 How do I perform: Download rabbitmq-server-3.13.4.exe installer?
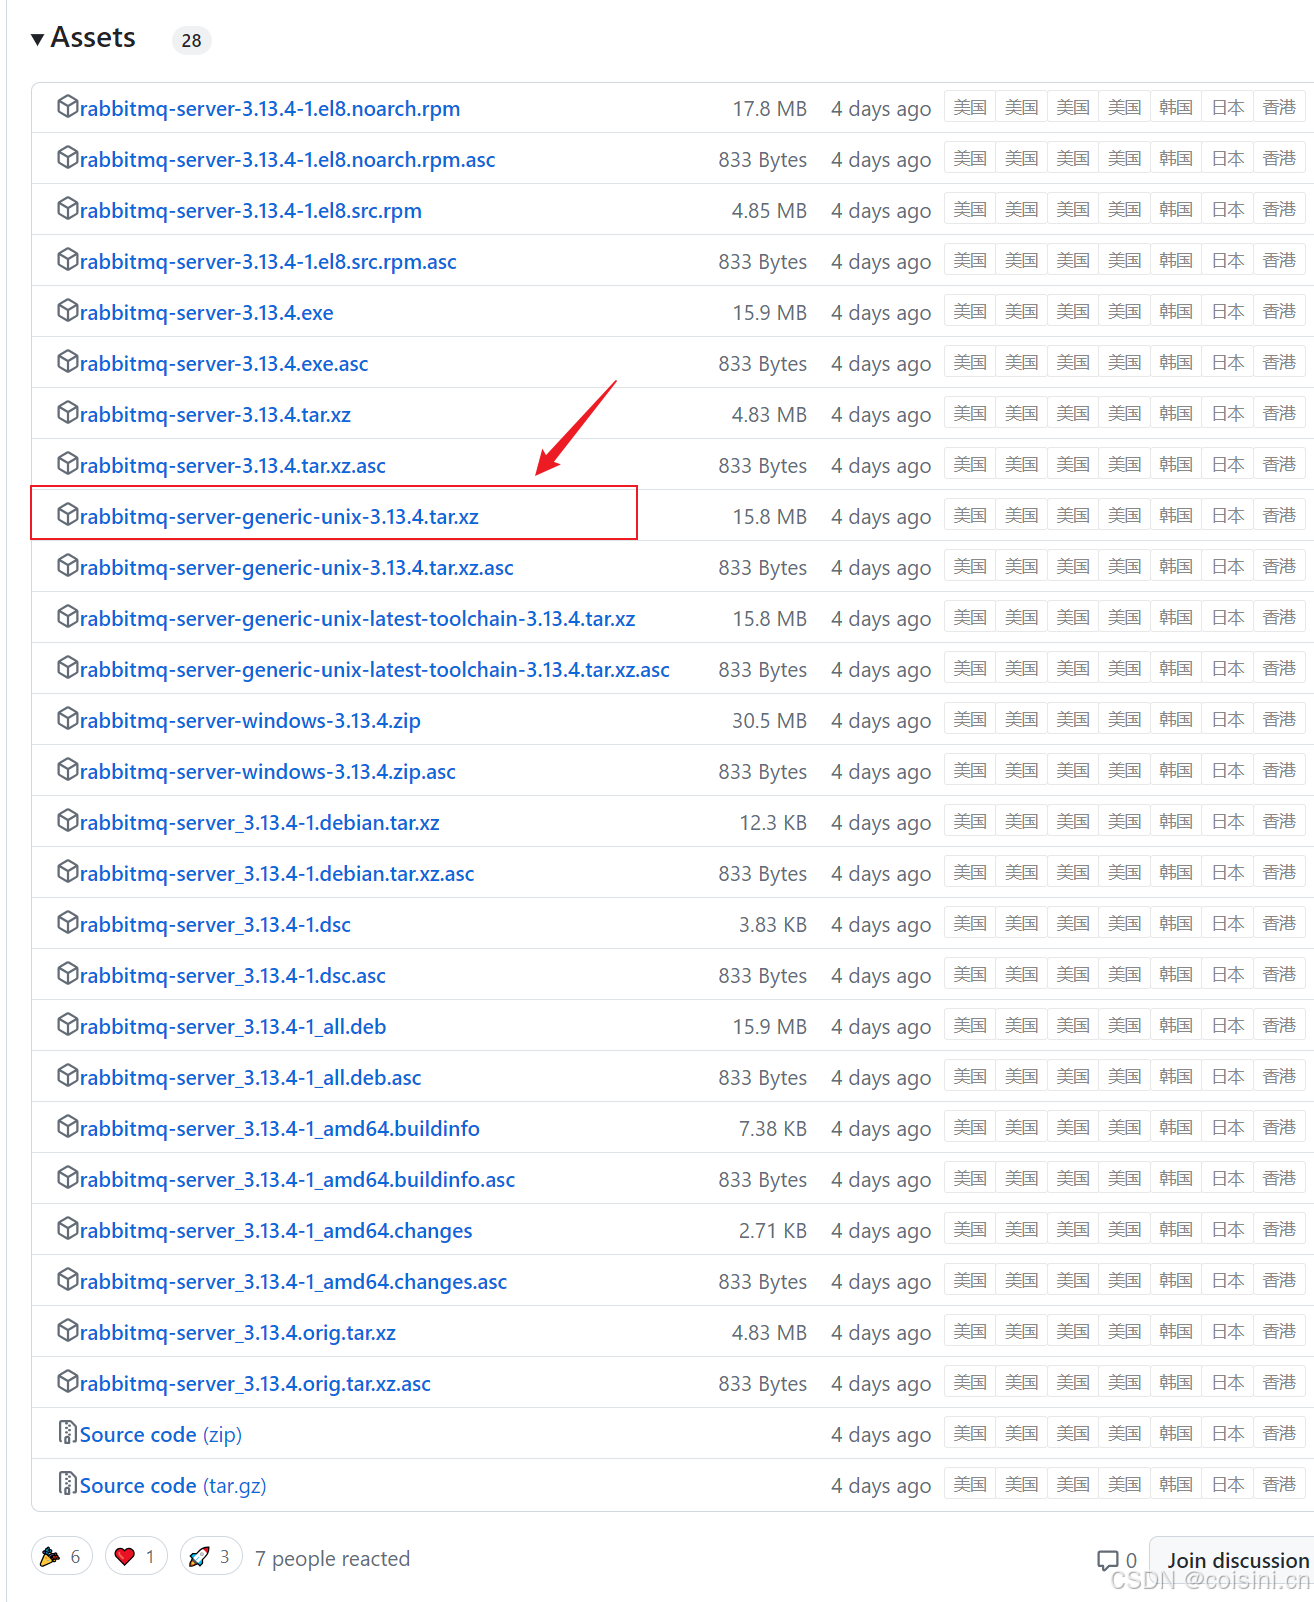[207, 313]
